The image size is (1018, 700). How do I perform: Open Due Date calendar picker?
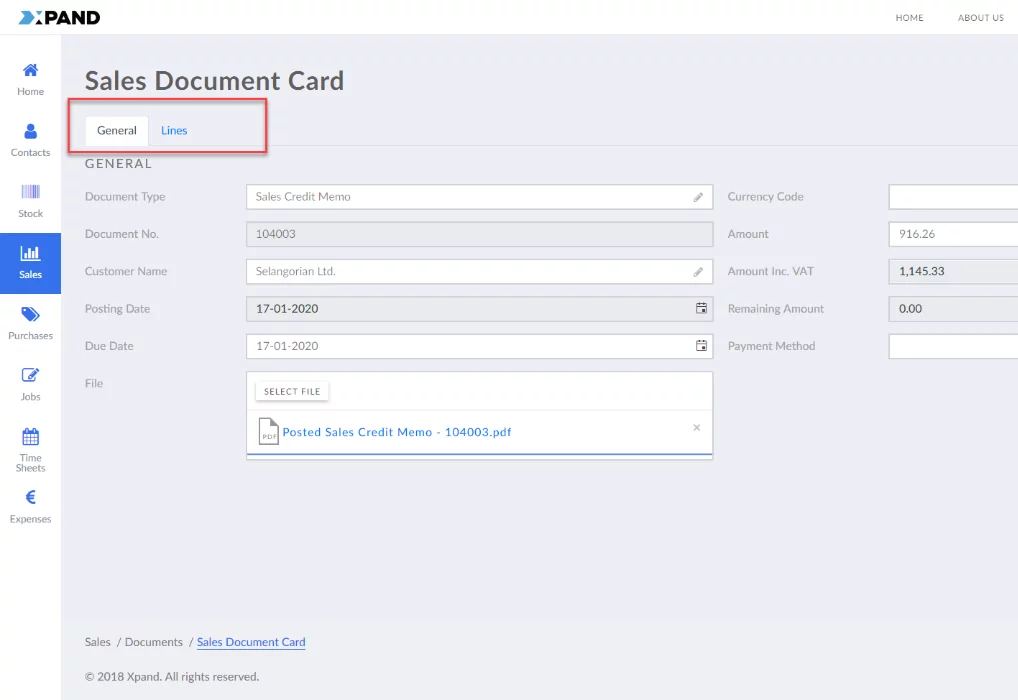701,346
